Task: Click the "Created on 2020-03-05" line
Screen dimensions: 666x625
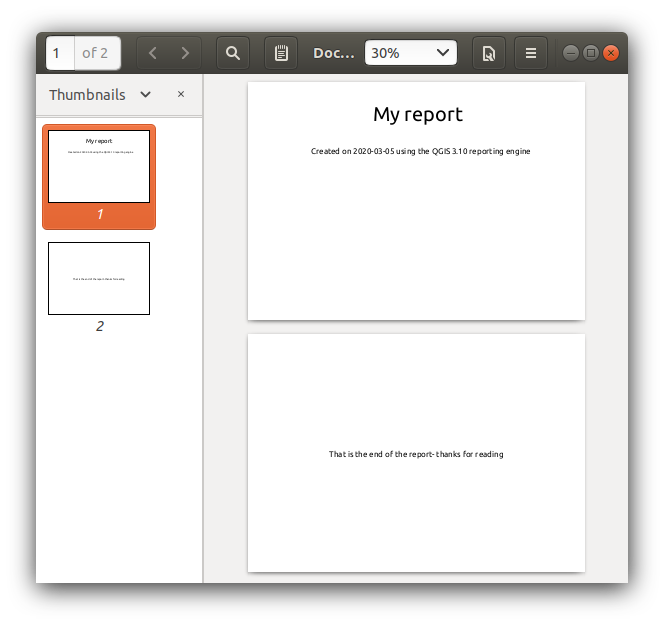Action: point(420,151)
